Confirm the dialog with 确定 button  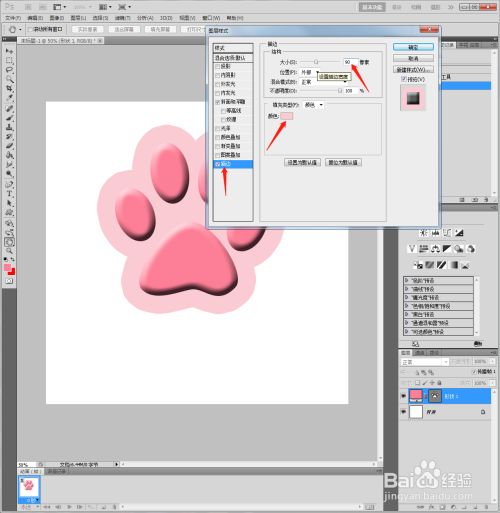[x=413, y=47]
